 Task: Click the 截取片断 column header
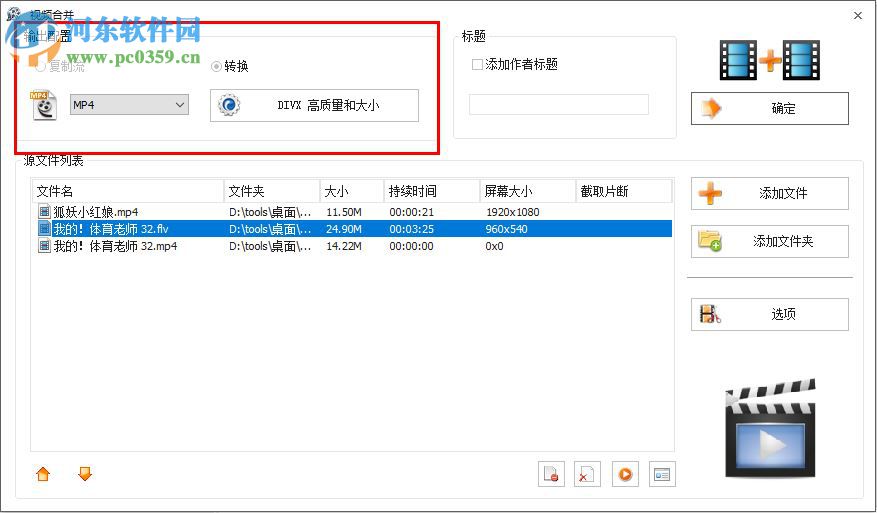624,191
